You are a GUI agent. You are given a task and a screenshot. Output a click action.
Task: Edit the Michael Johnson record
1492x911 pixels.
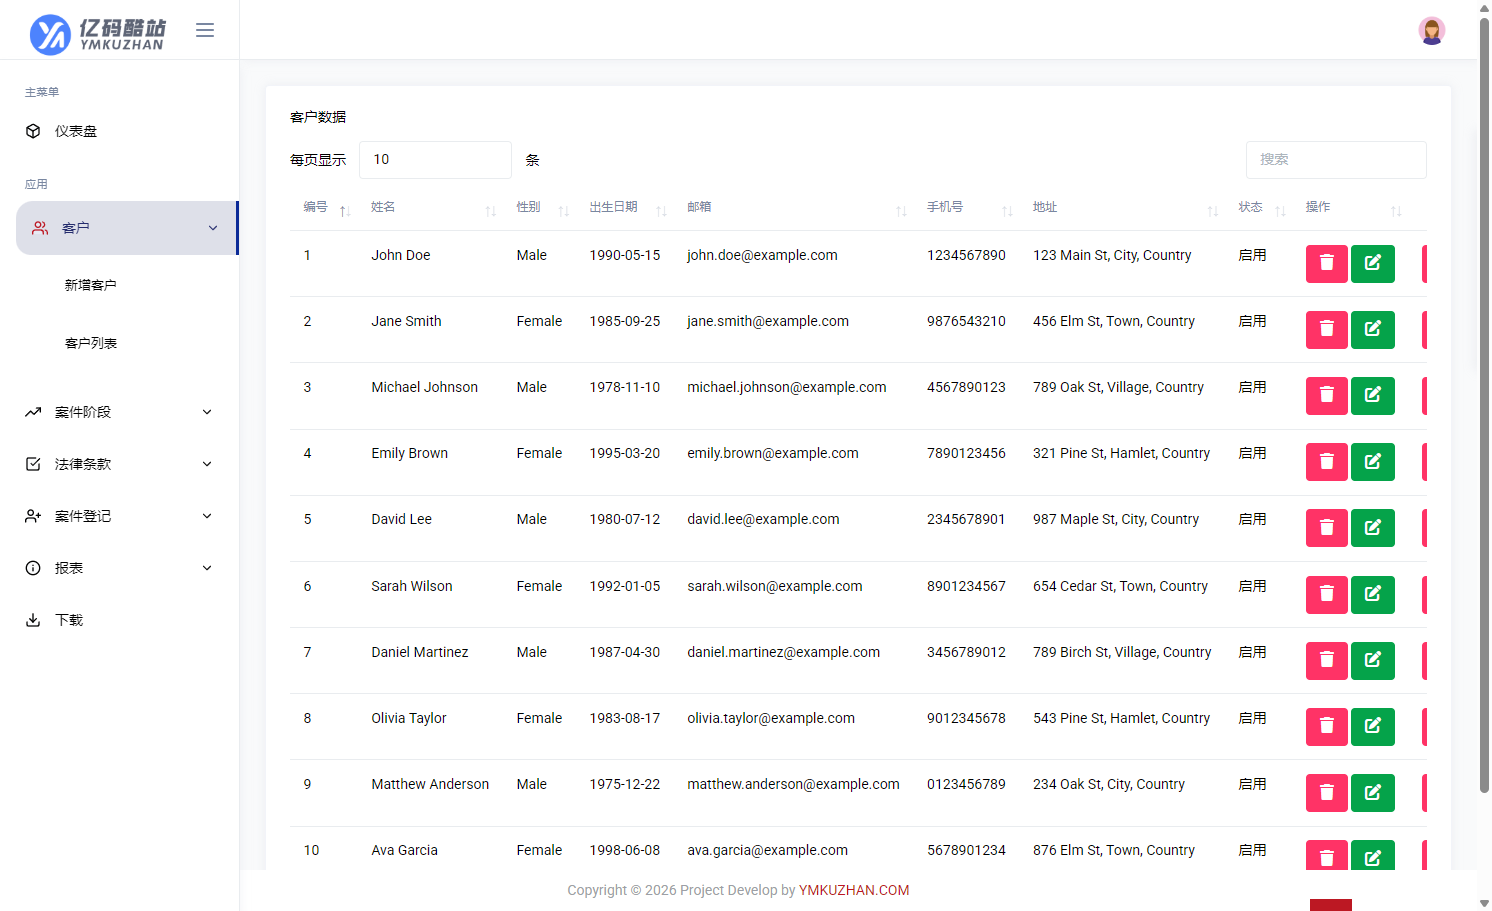[1372, 395]
